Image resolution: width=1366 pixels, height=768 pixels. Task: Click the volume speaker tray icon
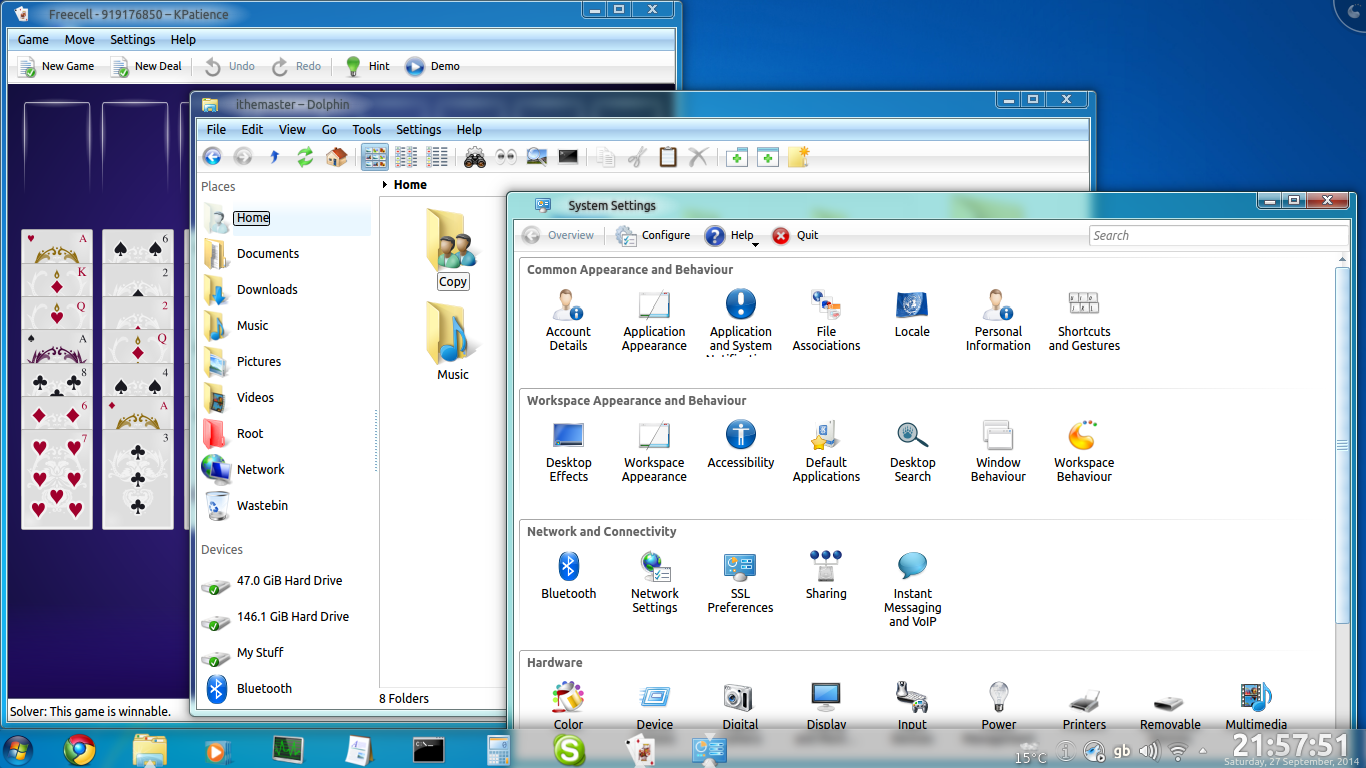pyautogui.click(x=1149, y=751)
